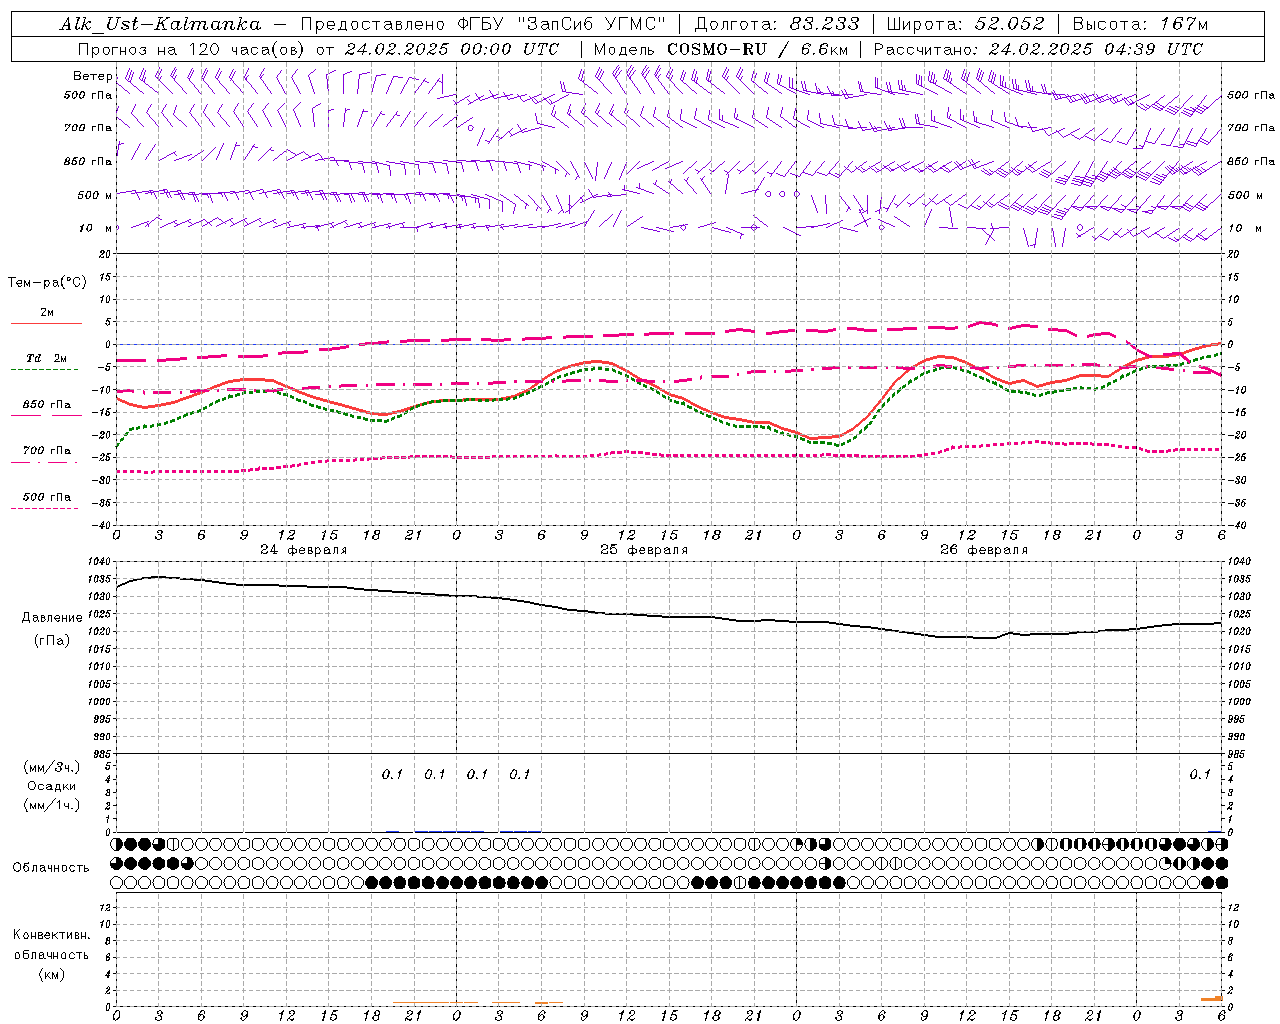Viewport: 1280px width, 1024px height.
Task: Click the 500 гПа temperature legend entry
Action: click(47, 497)
